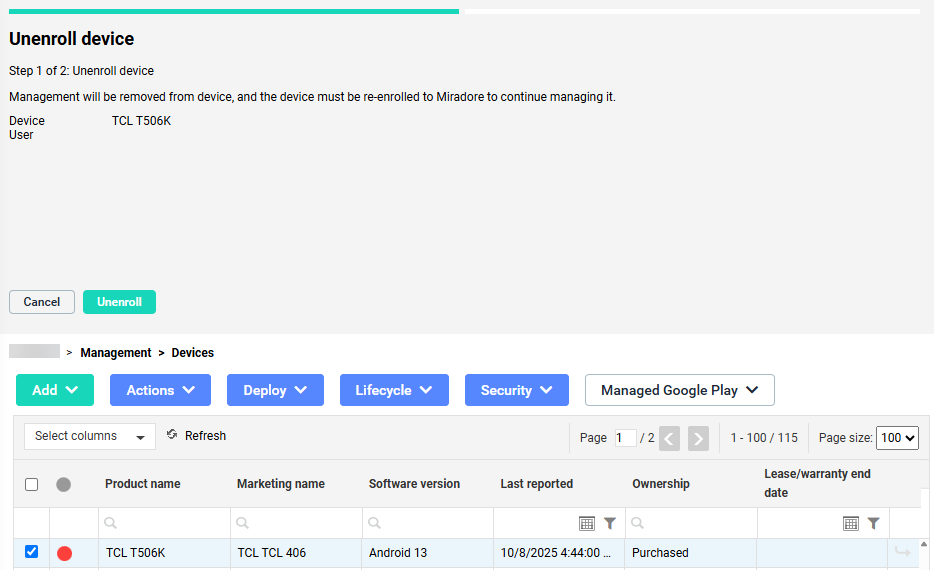Viewport: 934px width, 570px height.
Task: Click the Refresh icon in the grid toolbar
Action: coord(172,435)
